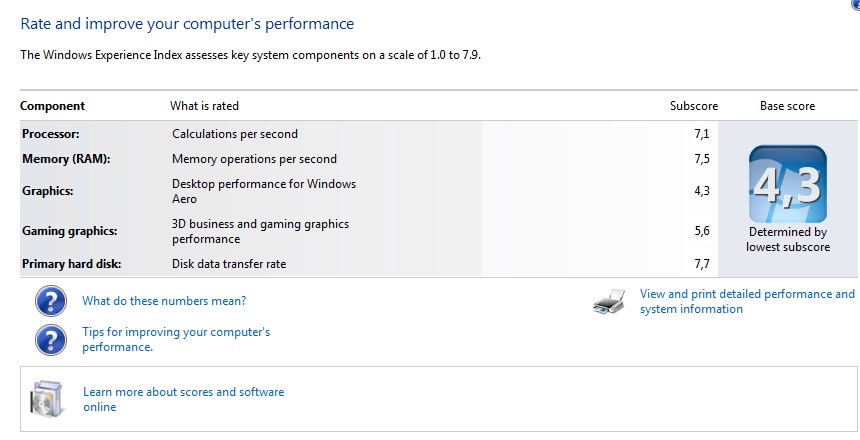Image resolution: width=860 pixels, height=440 pixels.
Task: Click the large blue base score badge
Action: [x=788, y=184]
